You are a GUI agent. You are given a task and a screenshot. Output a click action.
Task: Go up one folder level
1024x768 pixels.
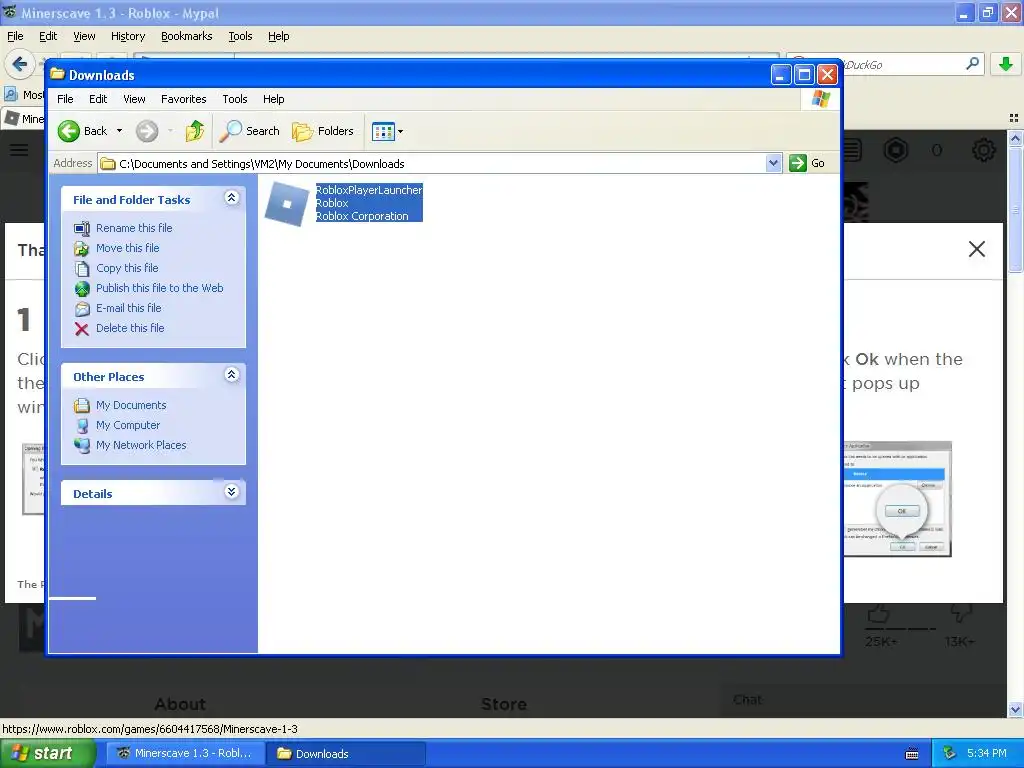pos(195,131)
